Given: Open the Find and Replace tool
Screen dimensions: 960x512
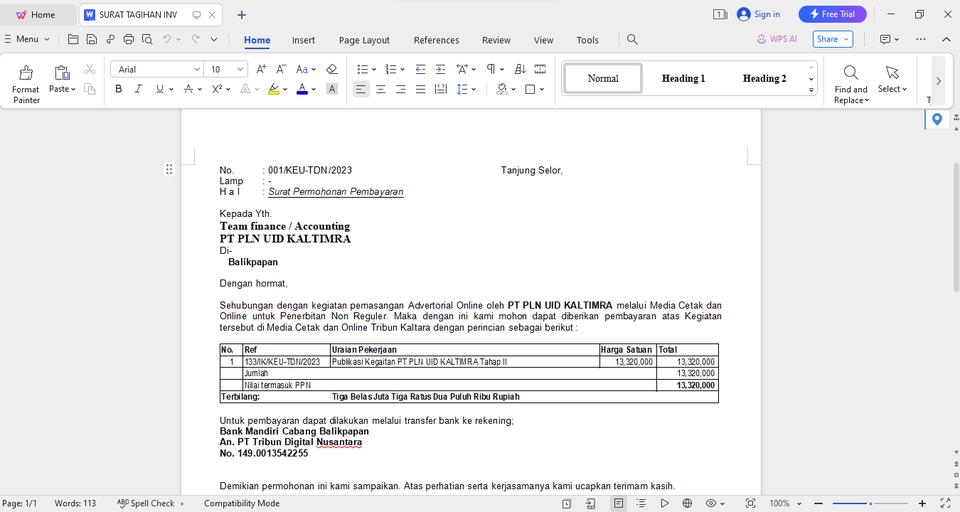Looking at the screenshot, I should [851, 84].
